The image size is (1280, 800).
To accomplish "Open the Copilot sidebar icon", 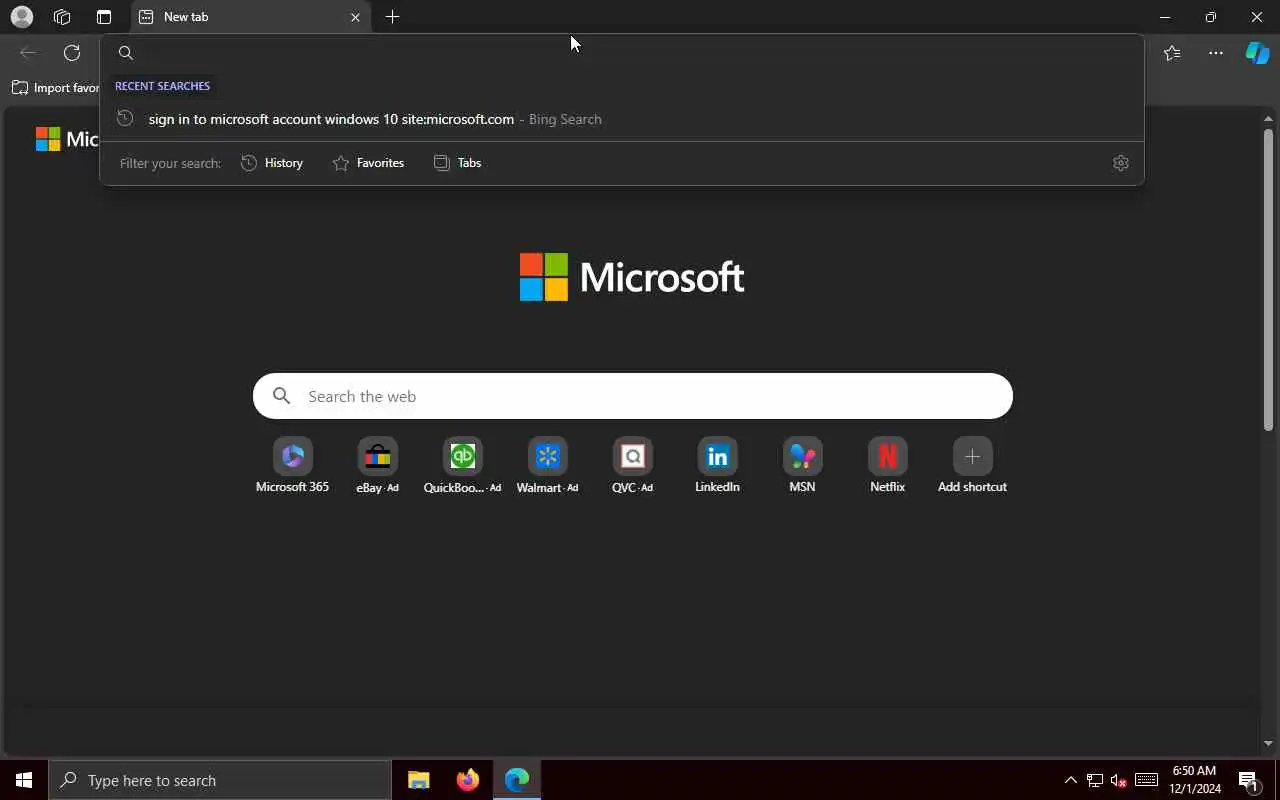I will [x=1257, y=53].
